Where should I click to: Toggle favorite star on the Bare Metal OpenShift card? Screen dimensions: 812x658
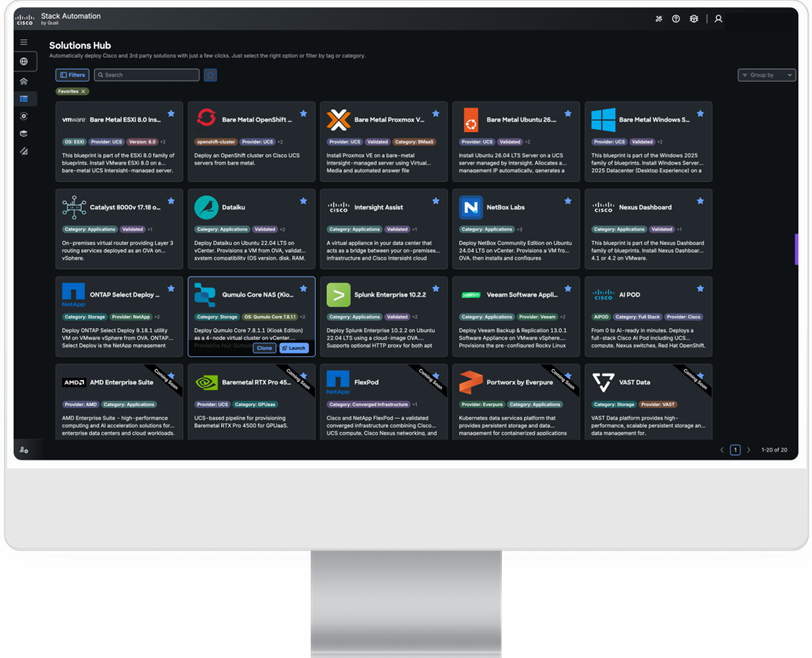click(x=303, y=113)
